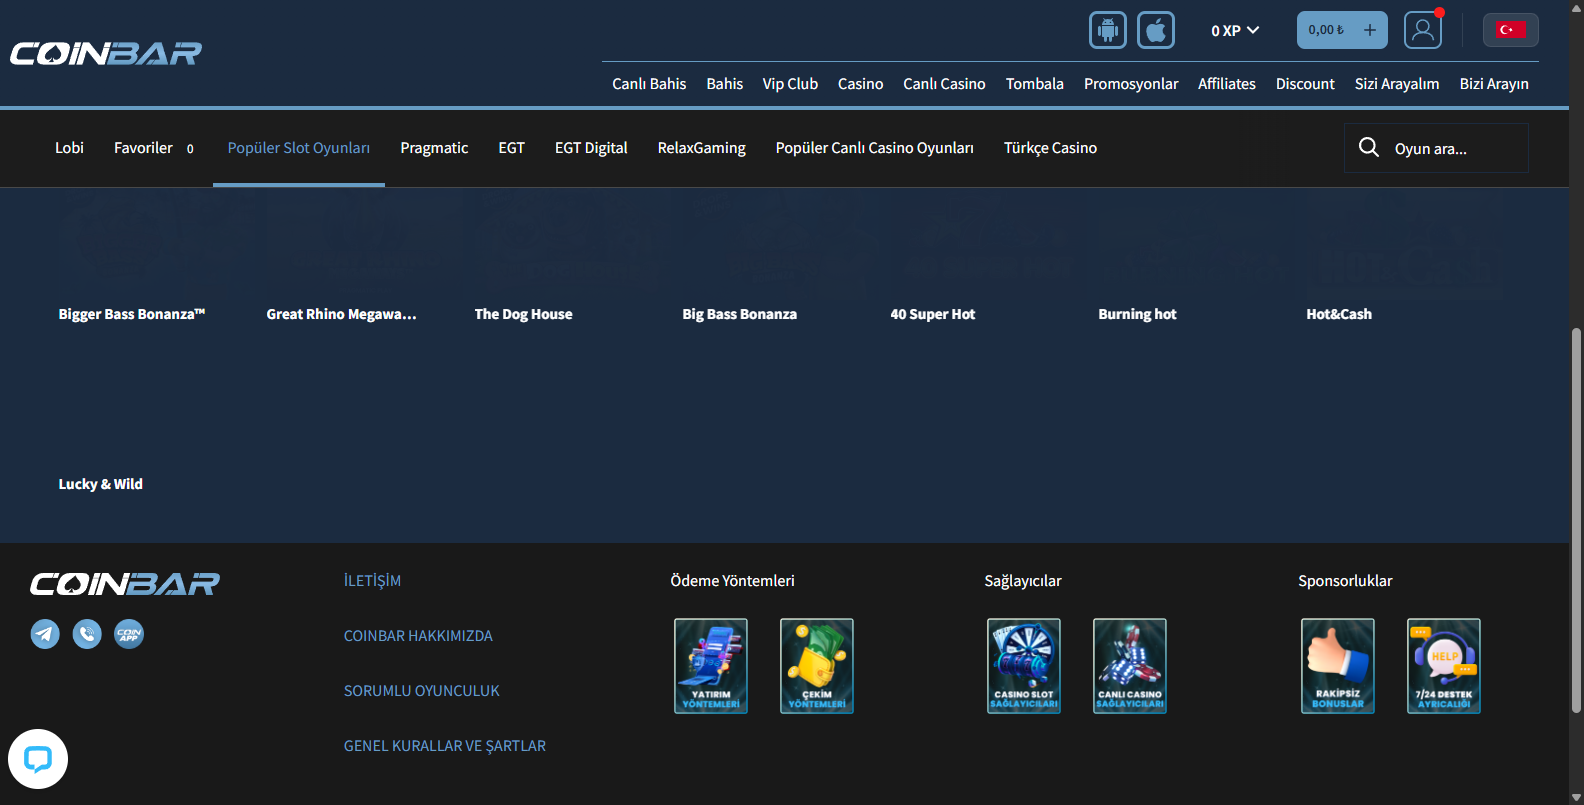Open the Bigger Bass Bonanza game

coord(131,314)
